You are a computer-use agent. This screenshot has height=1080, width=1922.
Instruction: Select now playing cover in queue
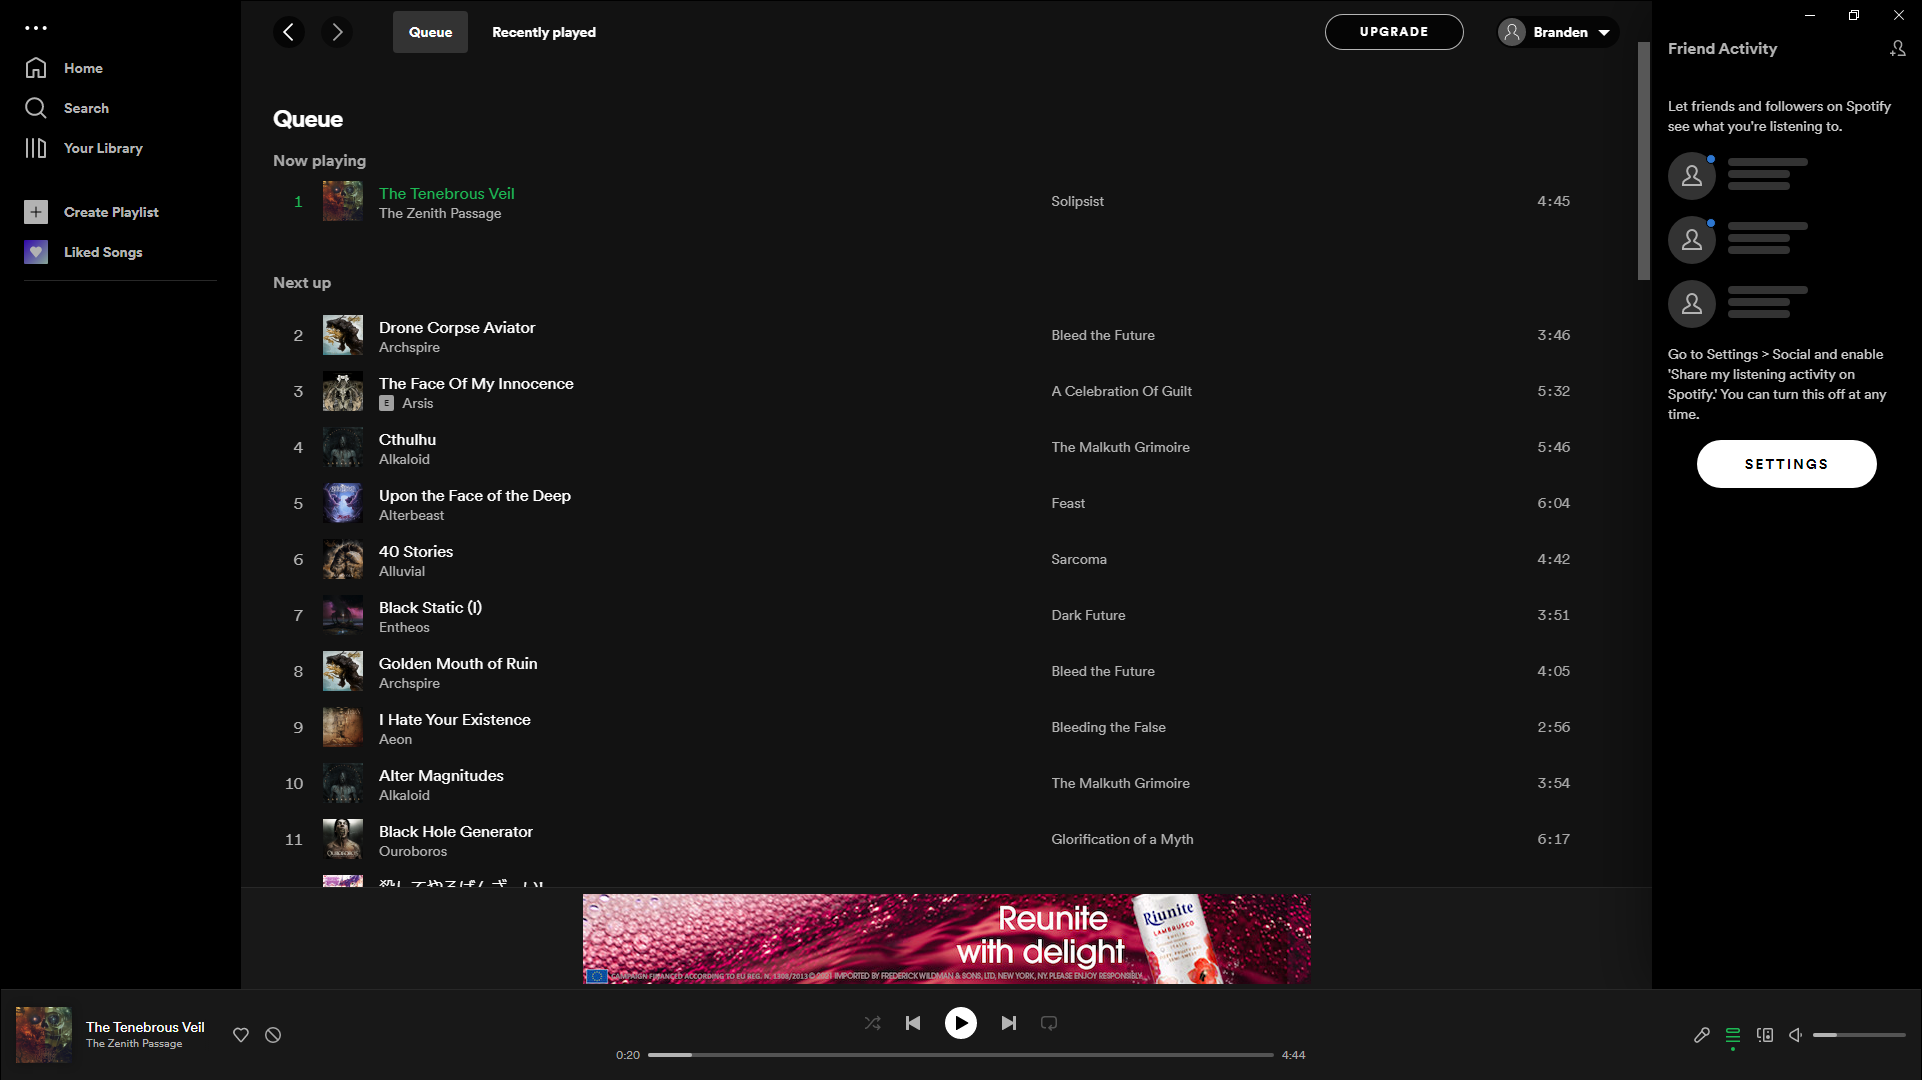343,201
